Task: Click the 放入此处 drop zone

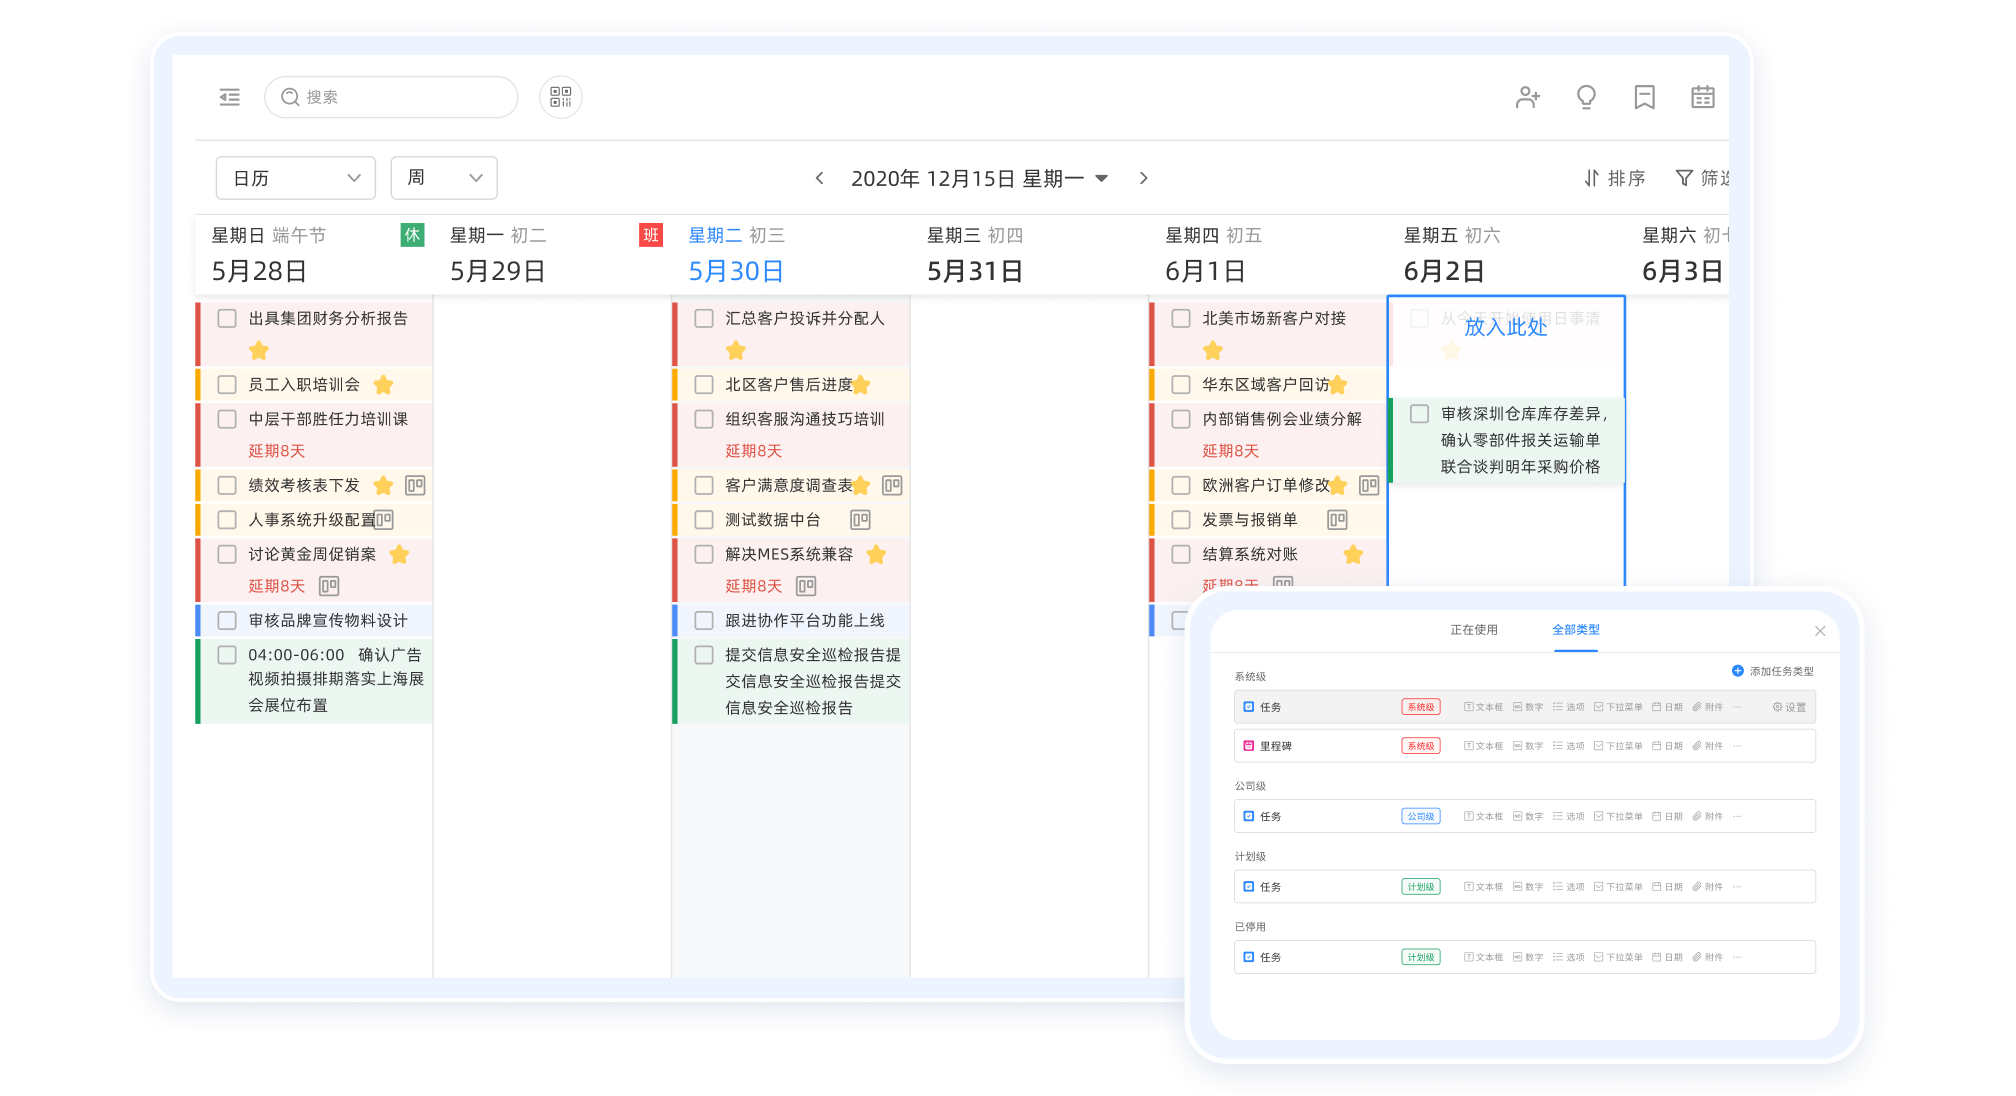Action: [1506, 328]
